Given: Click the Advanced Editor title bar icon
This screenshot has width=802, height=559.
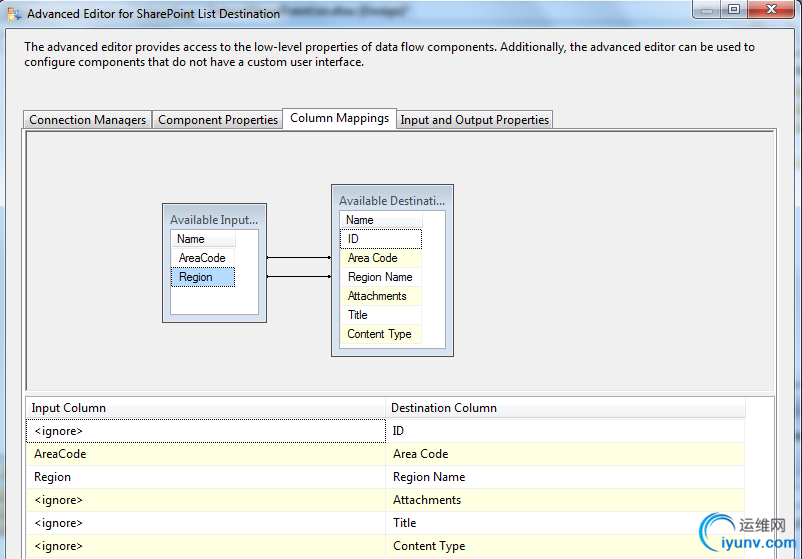Looking at the screenshot, I should (14, 14).
